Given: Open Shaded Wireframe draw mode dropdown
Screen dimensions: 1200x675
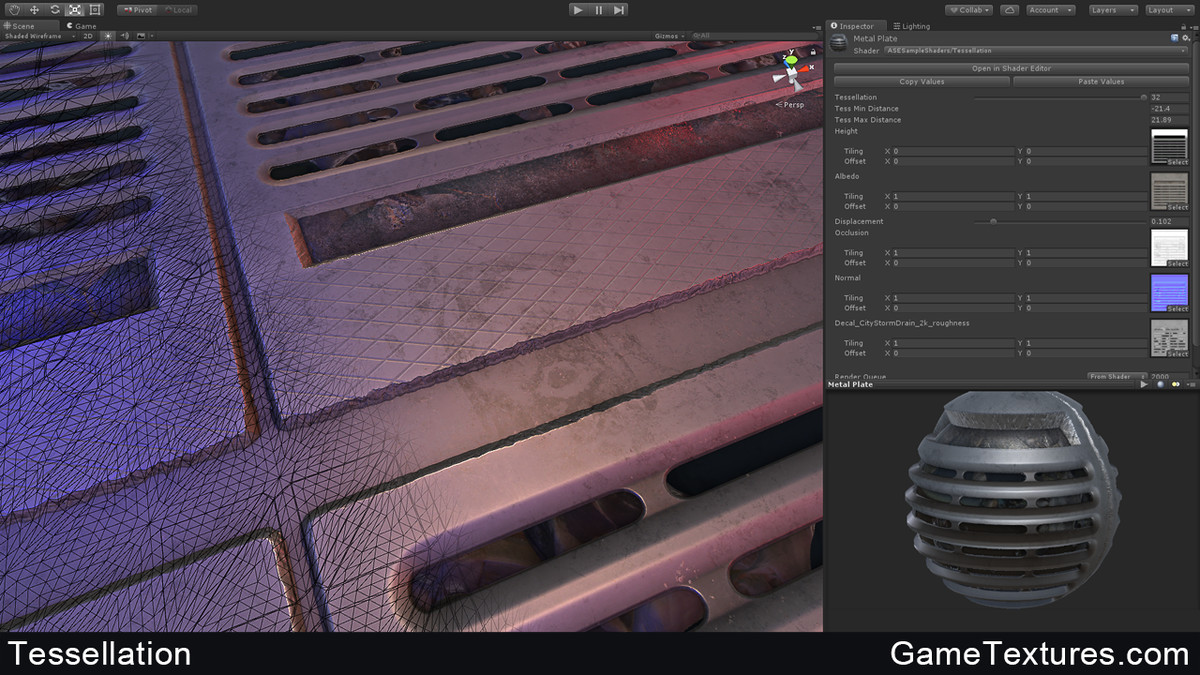Looking at the screenshot, I should pyautogui.click(x=38, y=36).
